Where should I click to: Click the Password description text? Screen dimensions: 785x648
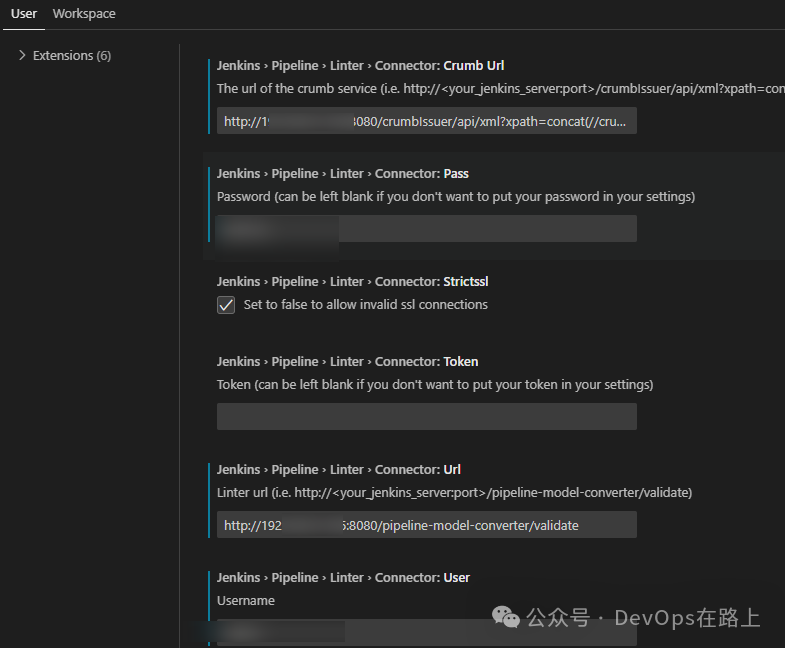tap(456, 197)
